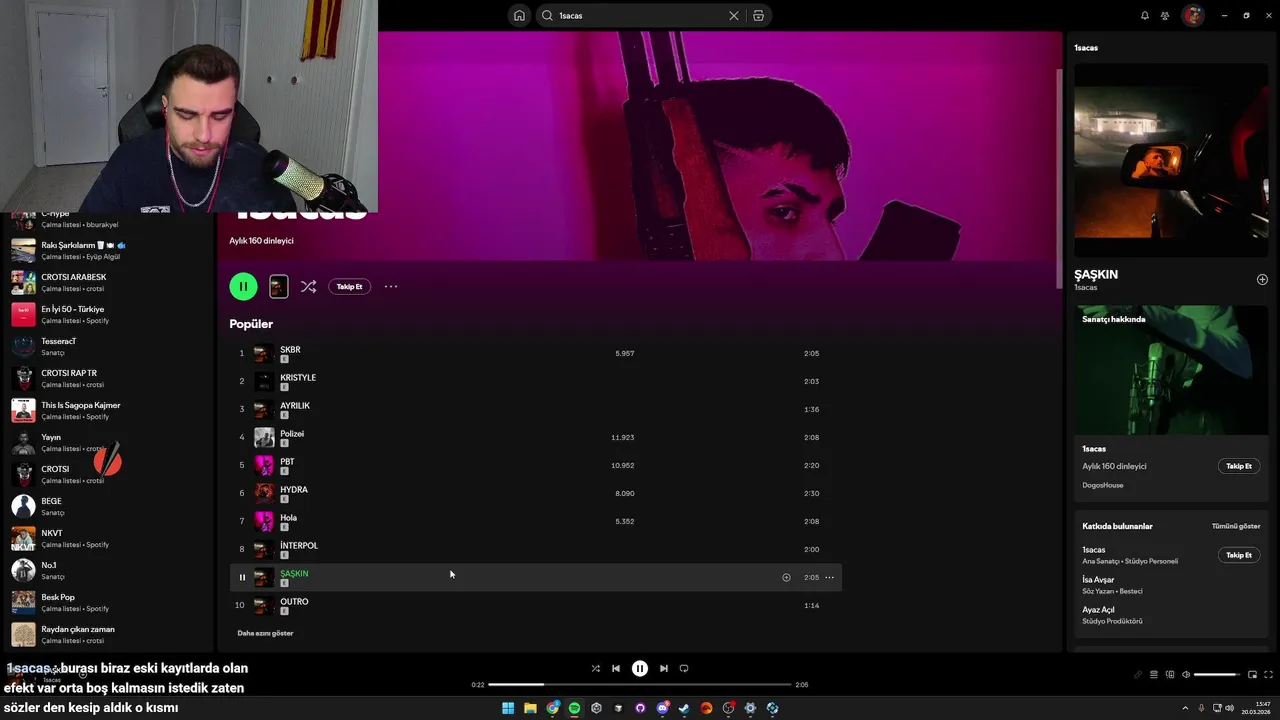The width and height of the screenshot is (1280, 720).
Task: Open the miniplayer icon
Action: click(1252, 675)
